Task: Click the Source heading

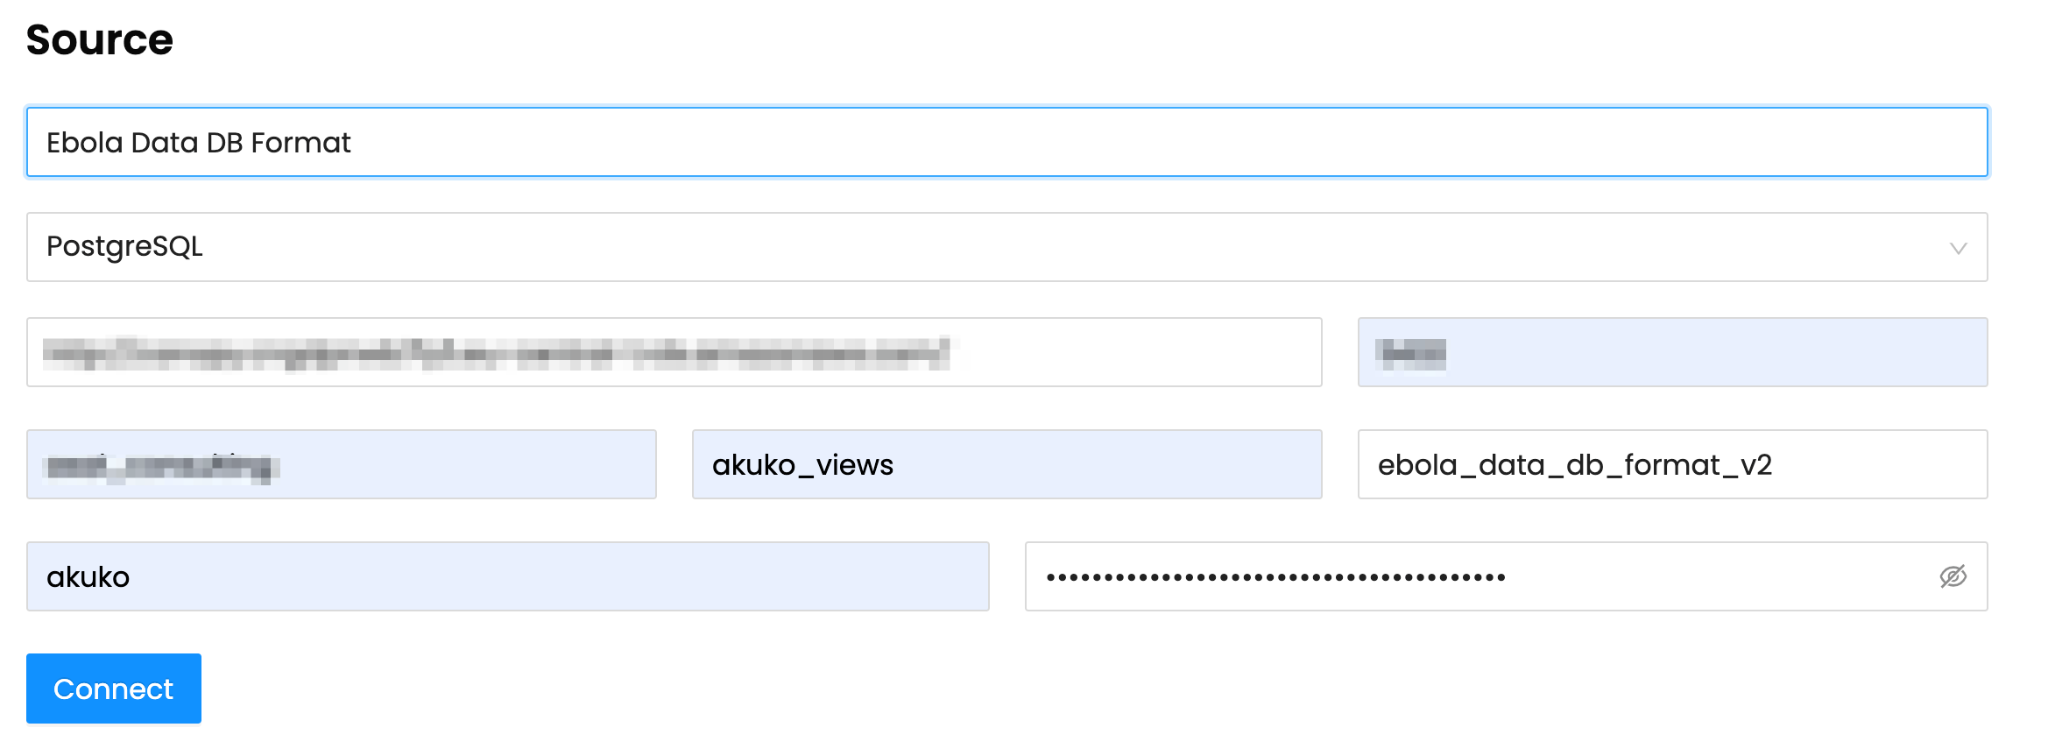Action: tap(99, 40)
